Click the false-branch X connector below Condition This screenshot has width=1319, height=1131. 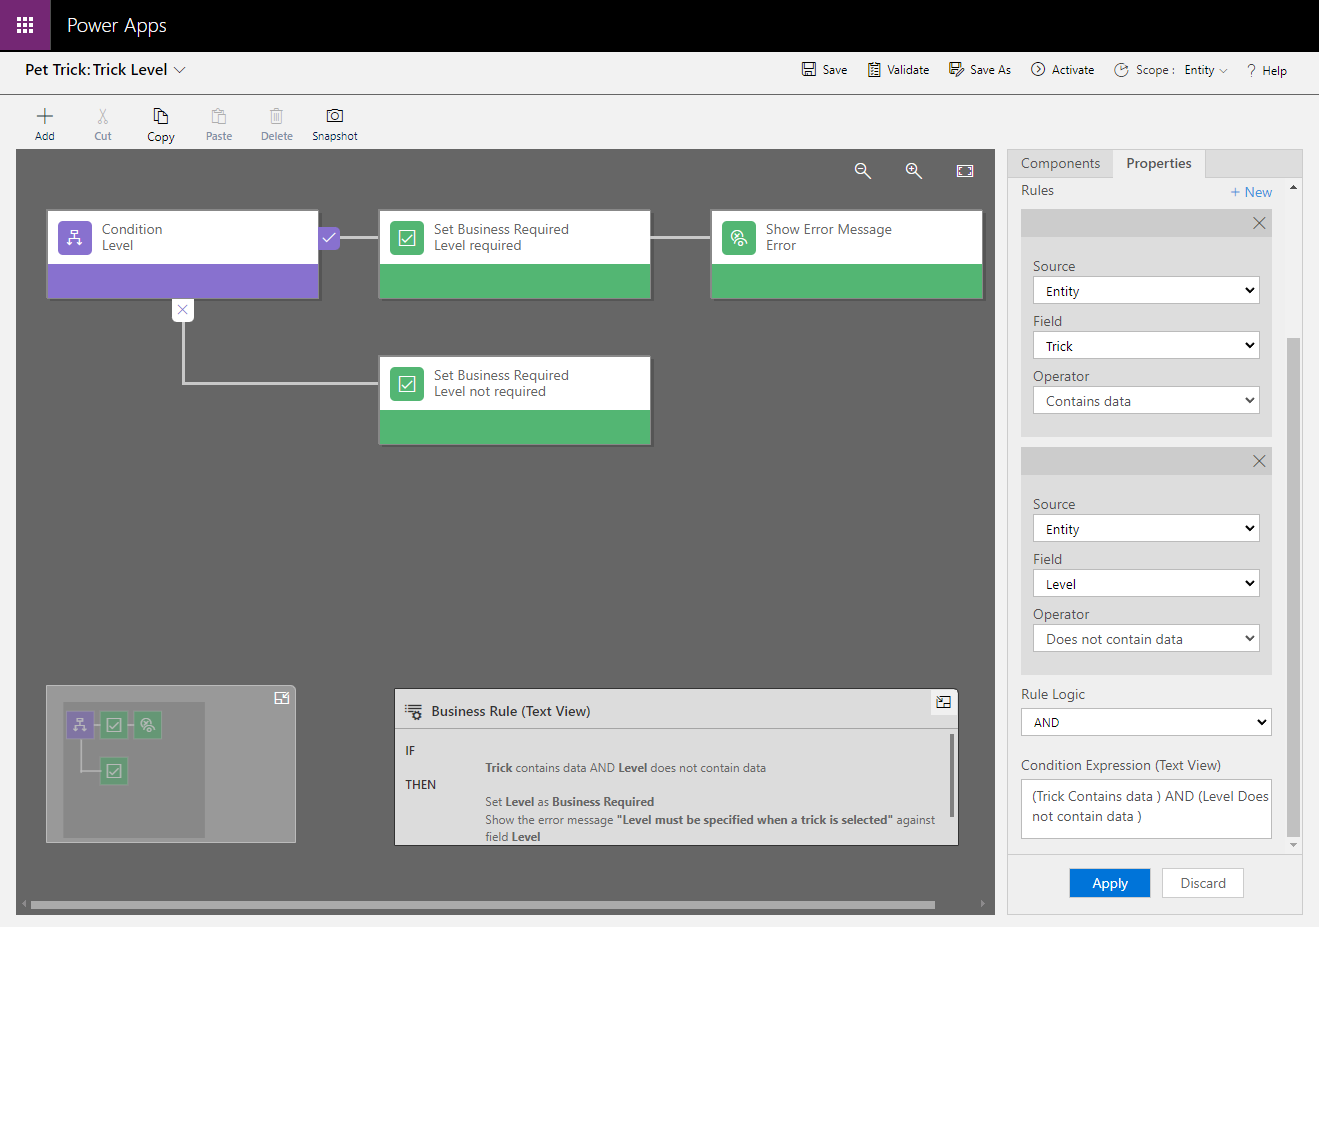[x=182, y=310]
